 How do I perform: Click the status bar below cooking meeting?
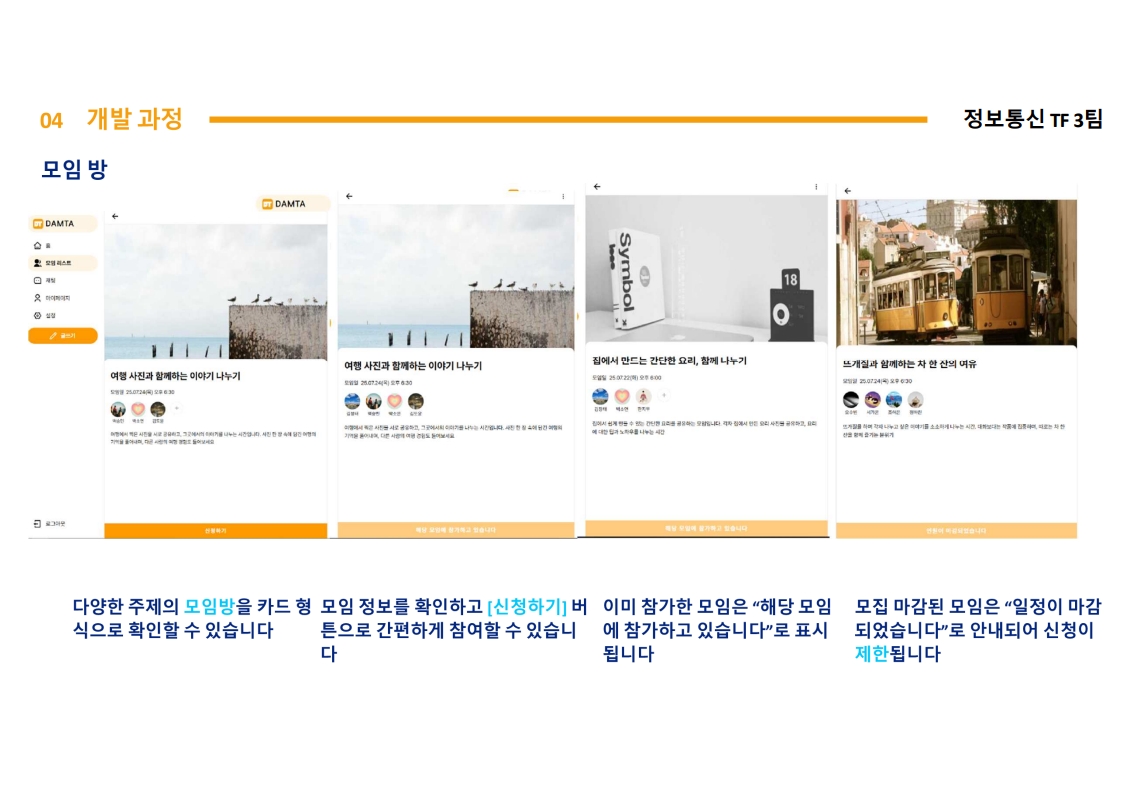point(706,528)
